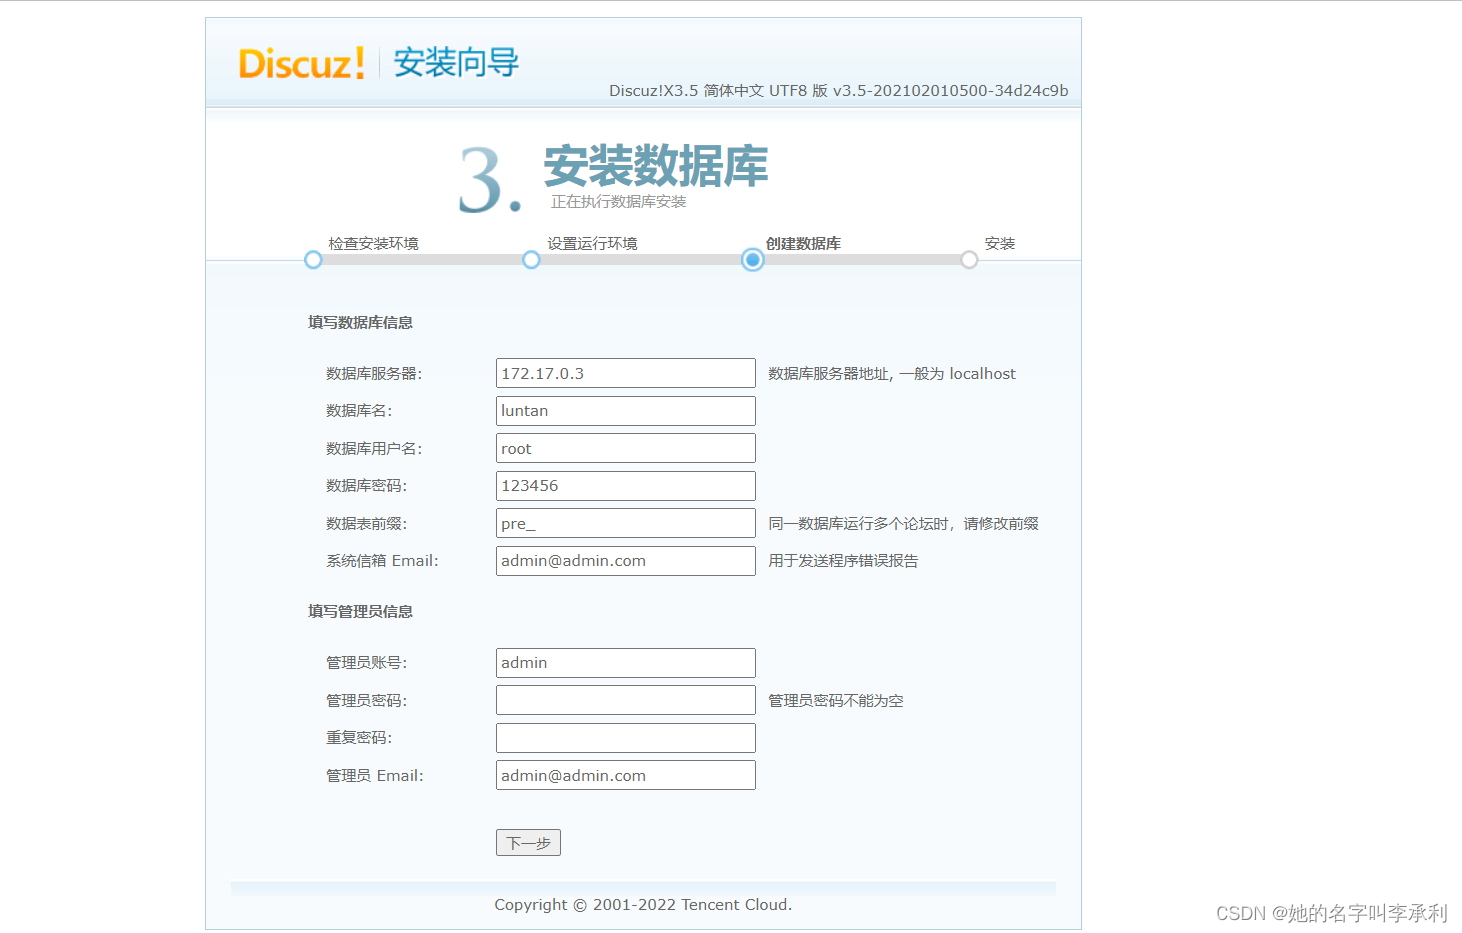Click the empty 重复密码 input field

(625, 737)
